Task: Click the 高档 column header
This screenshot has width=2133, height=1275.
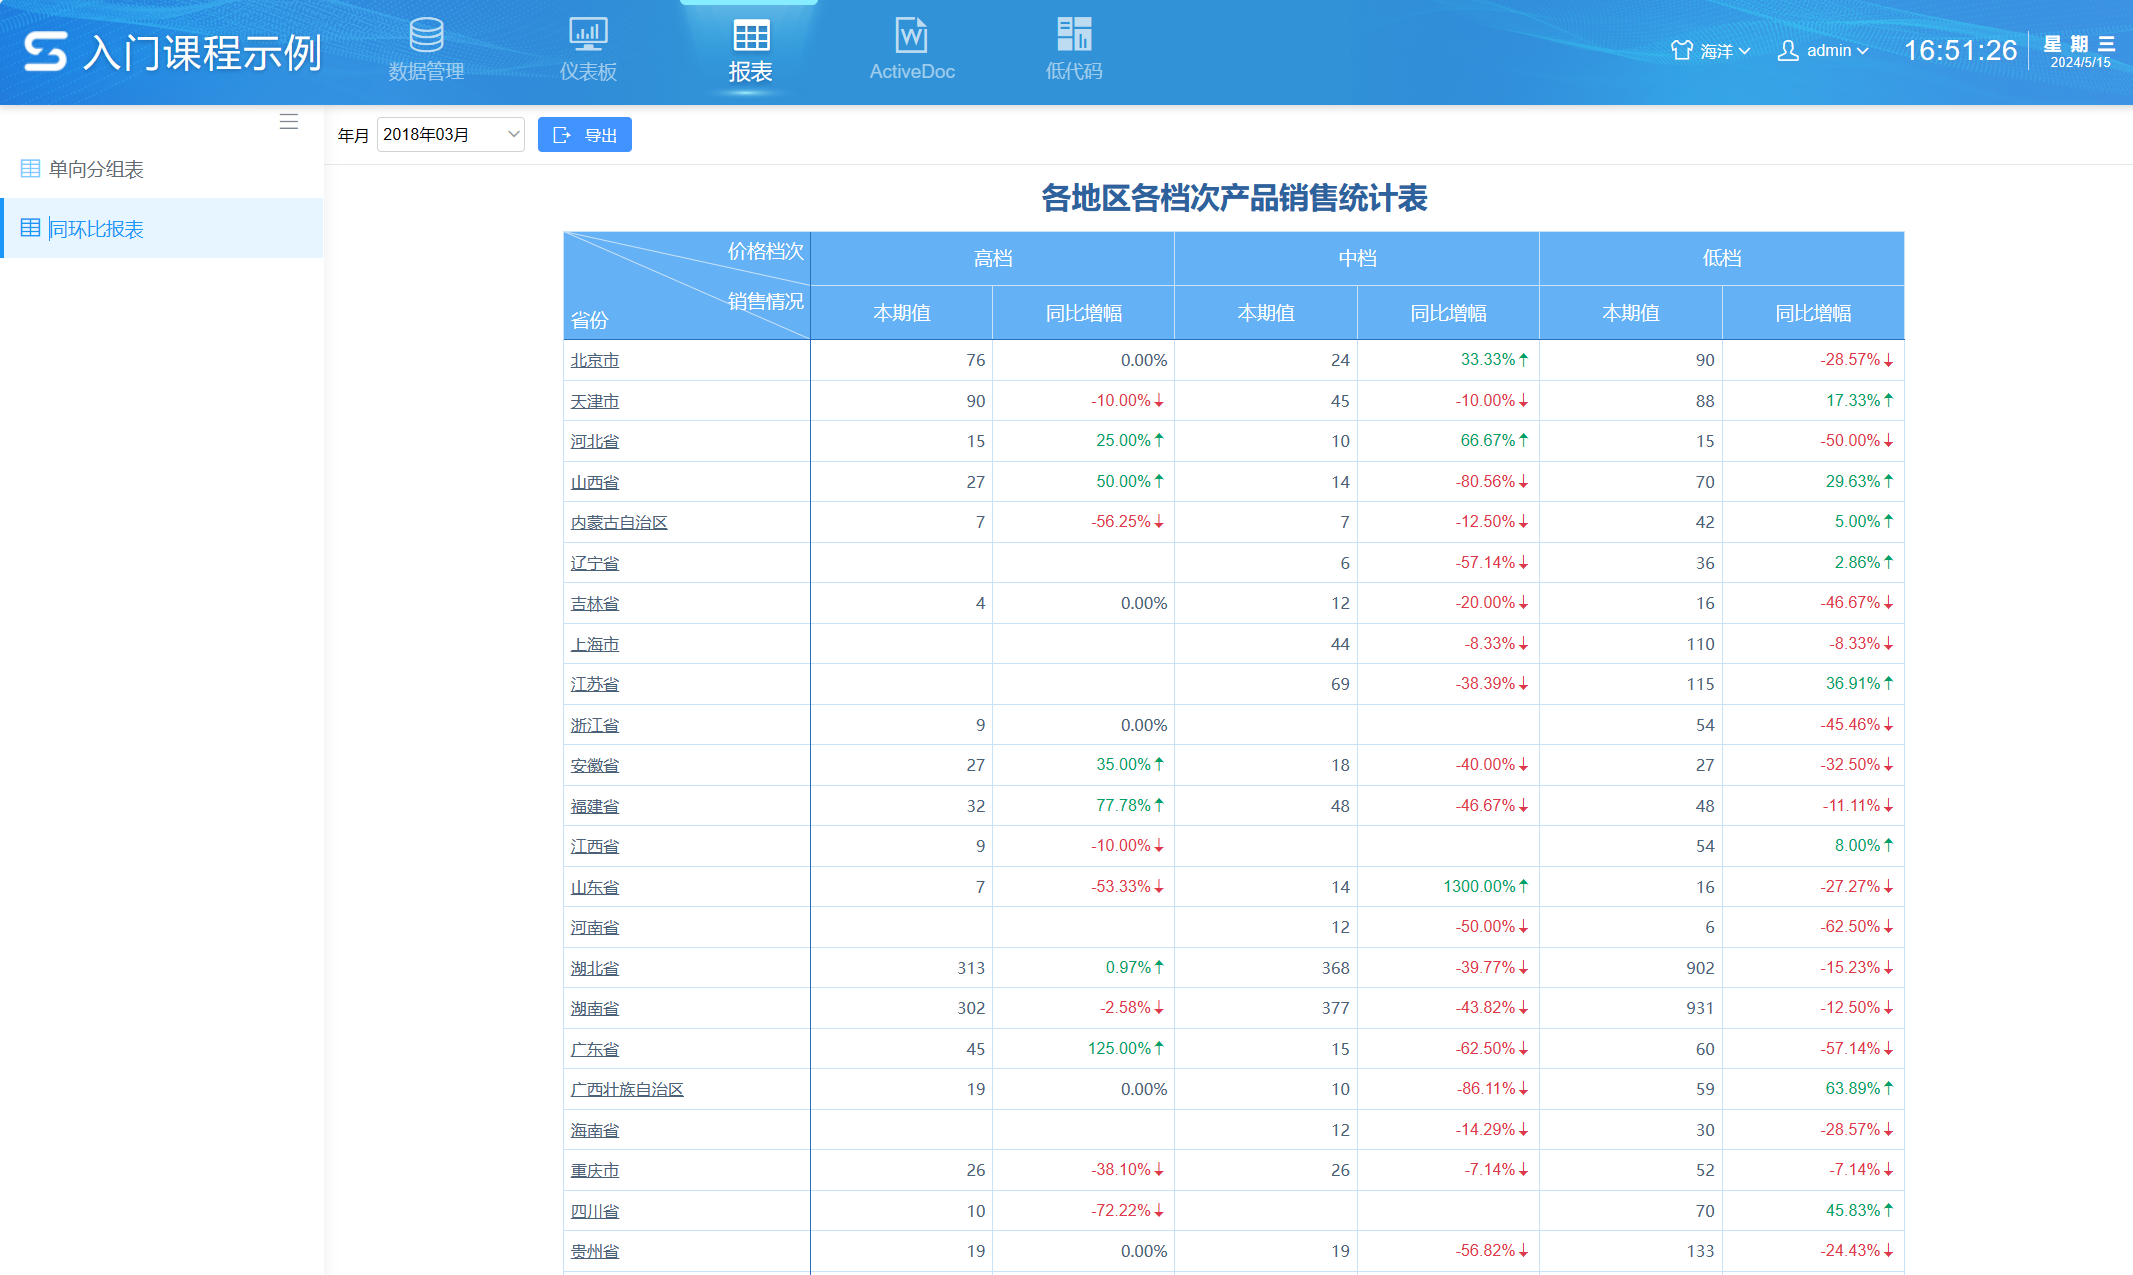Action: point(992,258)
